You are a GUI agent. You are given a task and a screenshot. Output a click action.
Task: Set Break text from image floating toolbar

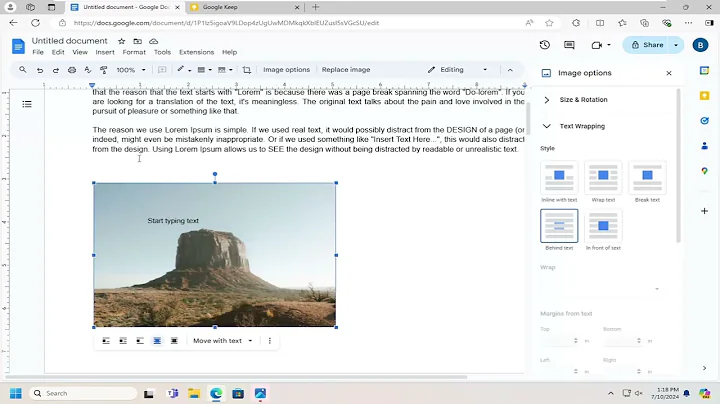tap(140, 341)
